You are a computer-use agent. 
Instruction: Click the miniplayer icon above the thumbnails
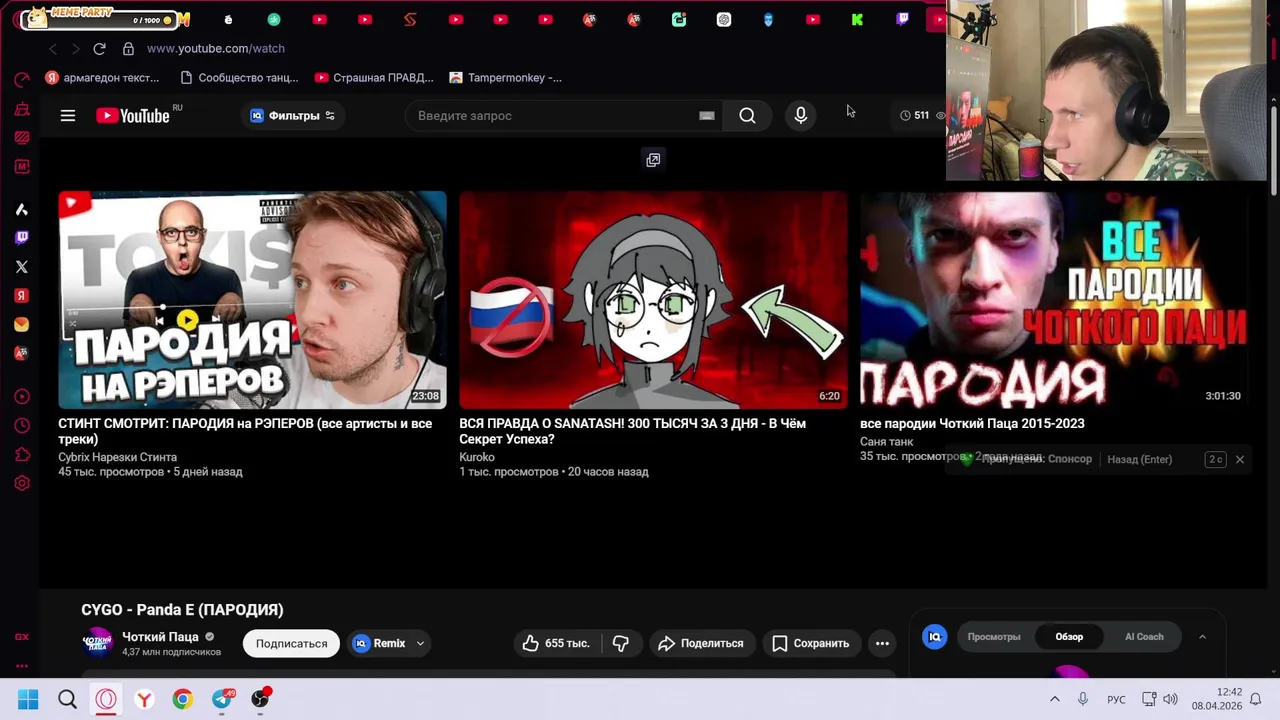pos(653,160)
